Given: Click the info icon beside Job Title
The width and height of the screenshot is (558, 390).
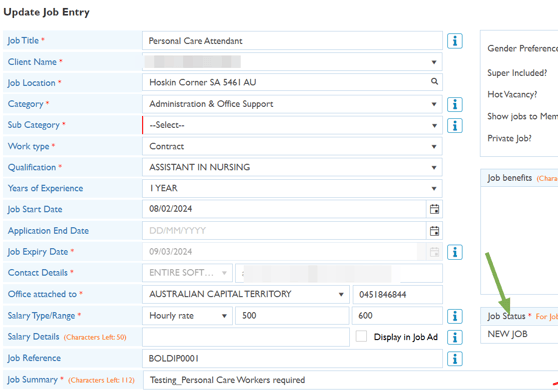Looking at the screenshot, I should point(454,41).
